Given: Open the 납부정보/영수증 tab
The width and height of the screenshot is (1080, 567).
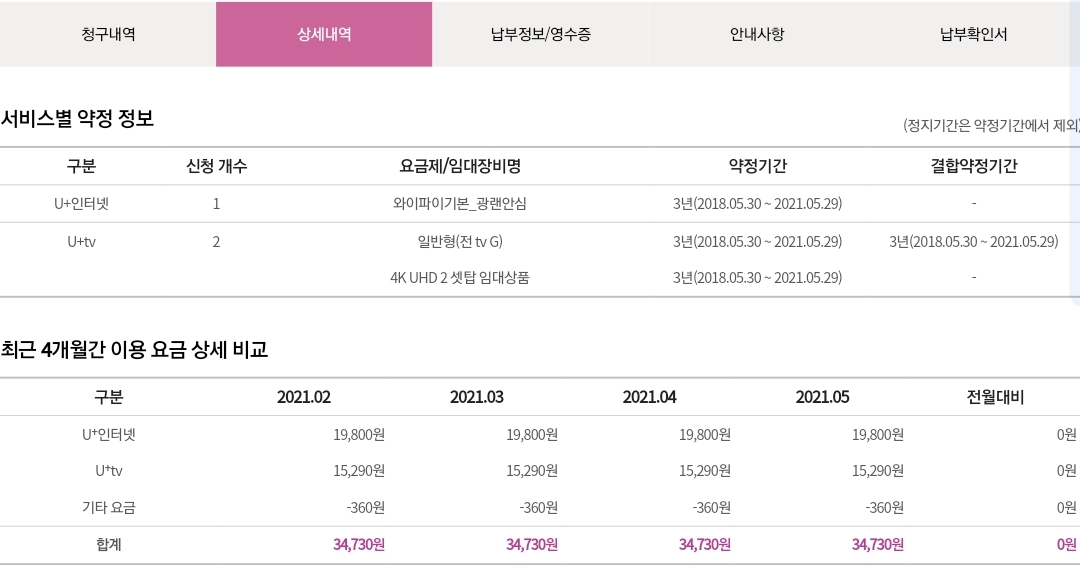Looking at the screenshot, I should [x=541, y=34].
